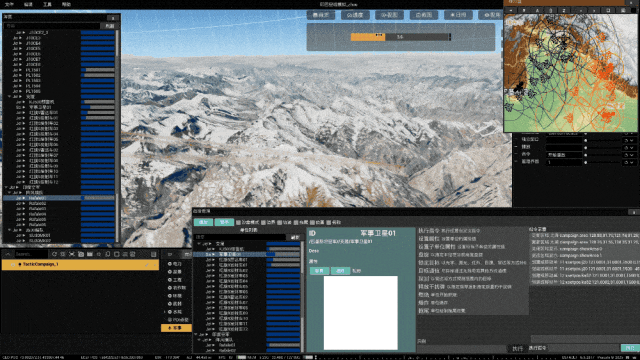Click the circle icon beside 工程
This screenshot has height=360, width=640.
(170, 280)
